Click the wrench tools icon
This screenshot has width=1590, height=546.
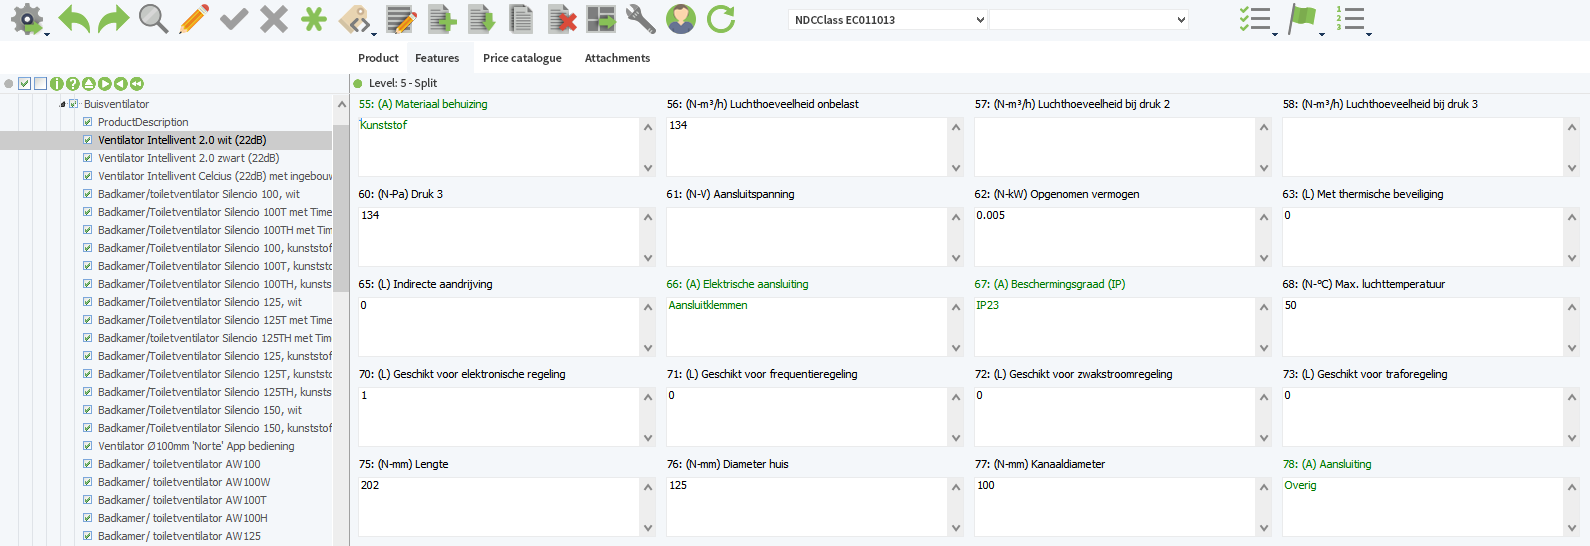click(640, 19)
